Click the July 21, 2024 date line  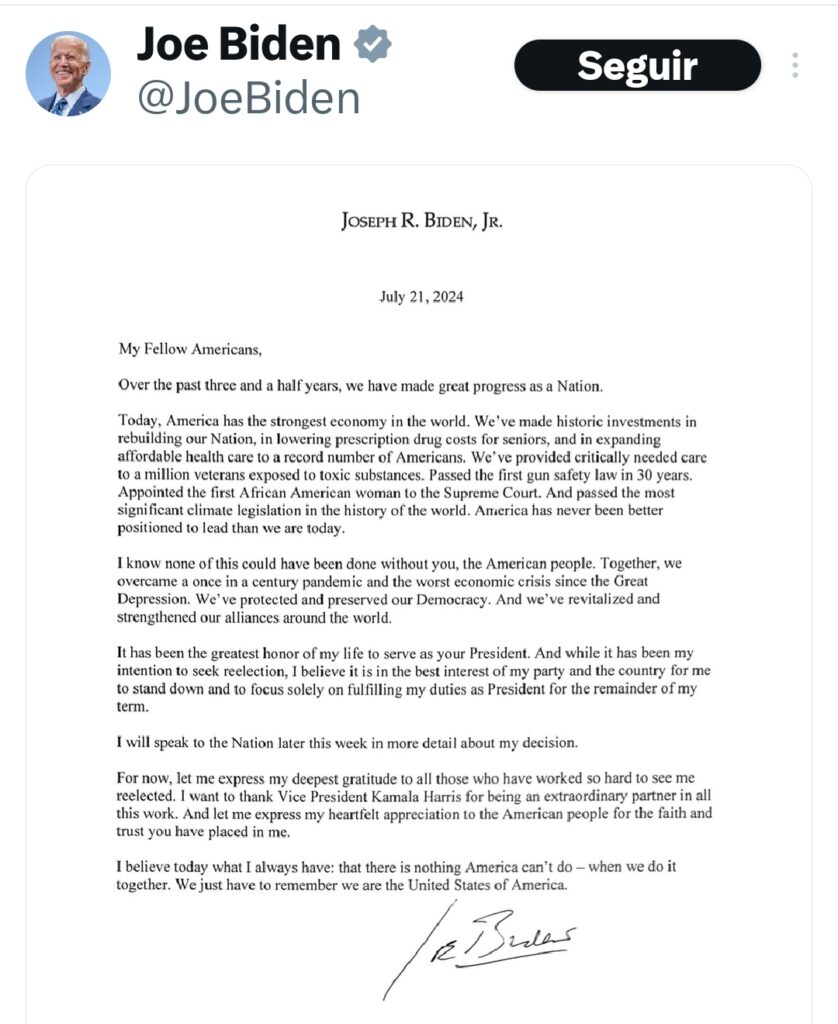click(421, 297)
